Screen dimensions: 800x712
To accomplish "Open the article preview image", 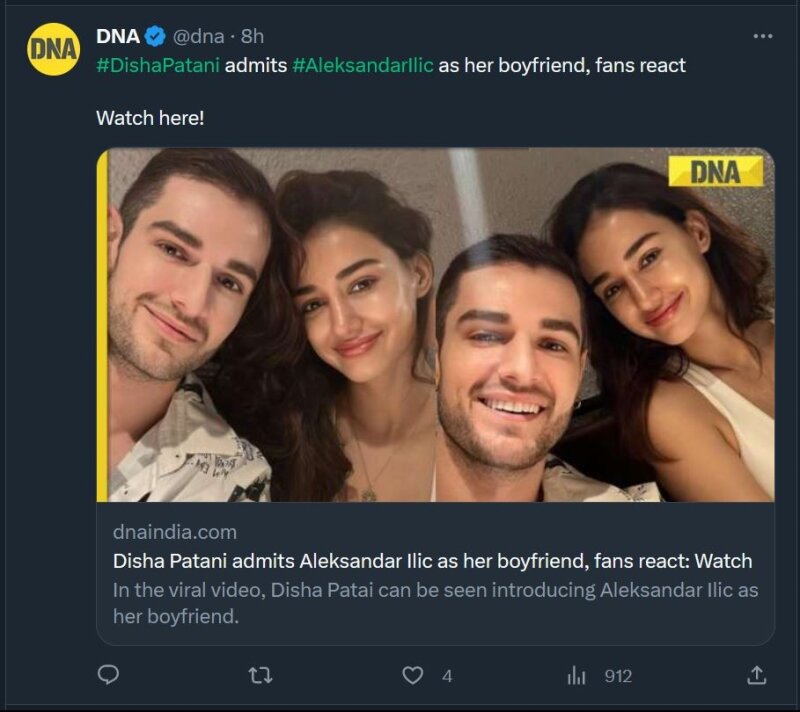I will tap(435, 325).
